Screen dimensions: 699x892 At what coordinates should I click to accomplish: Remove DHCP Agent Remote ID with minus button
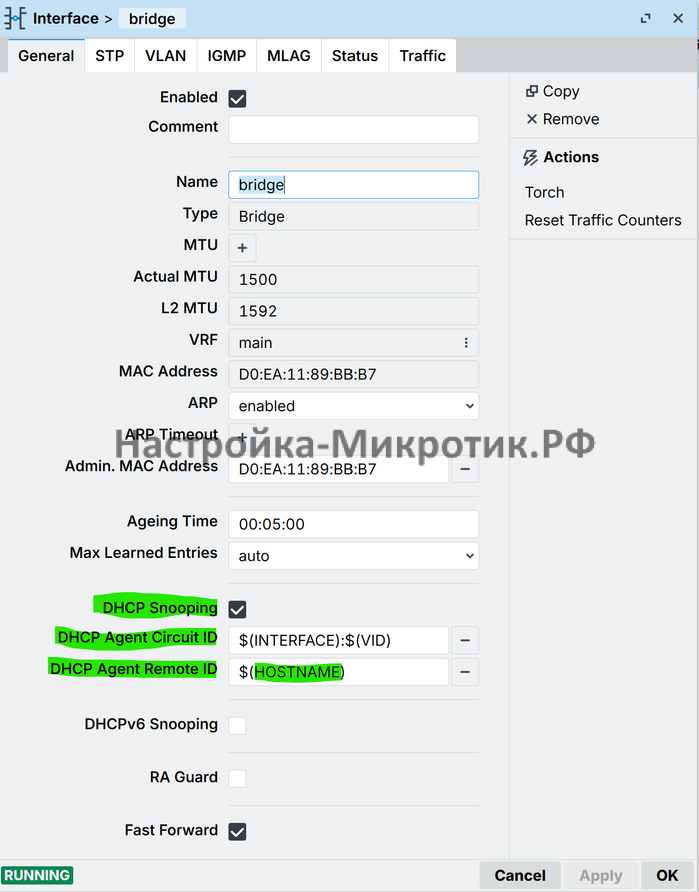[x=465, y=672]
